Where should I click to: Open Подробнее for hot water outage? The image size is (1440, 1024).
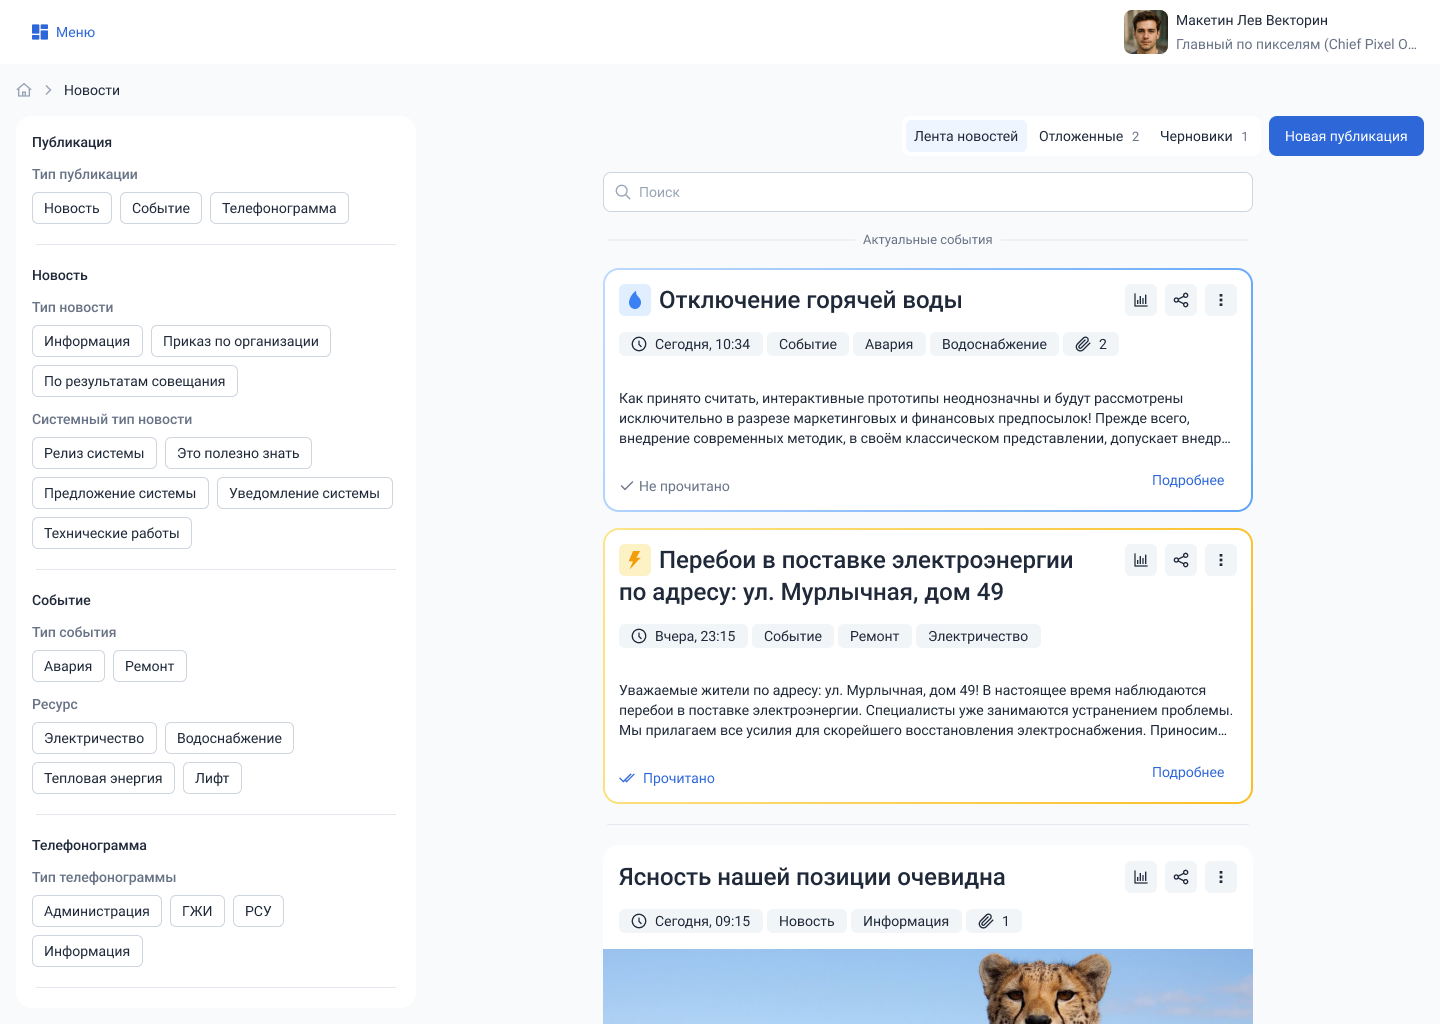tap(1188, 480)
